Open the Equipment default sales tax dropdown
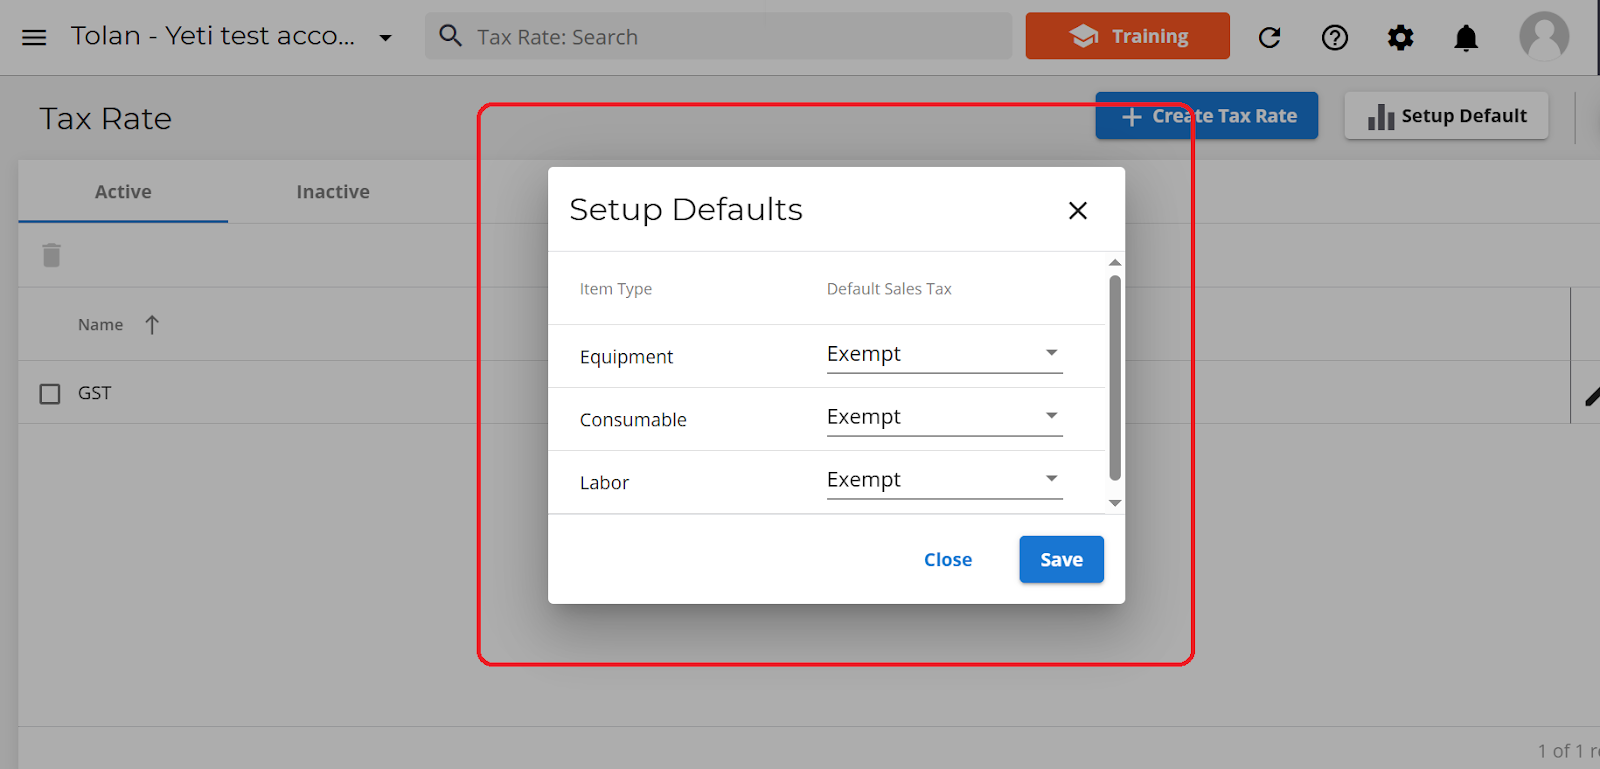 944,354
